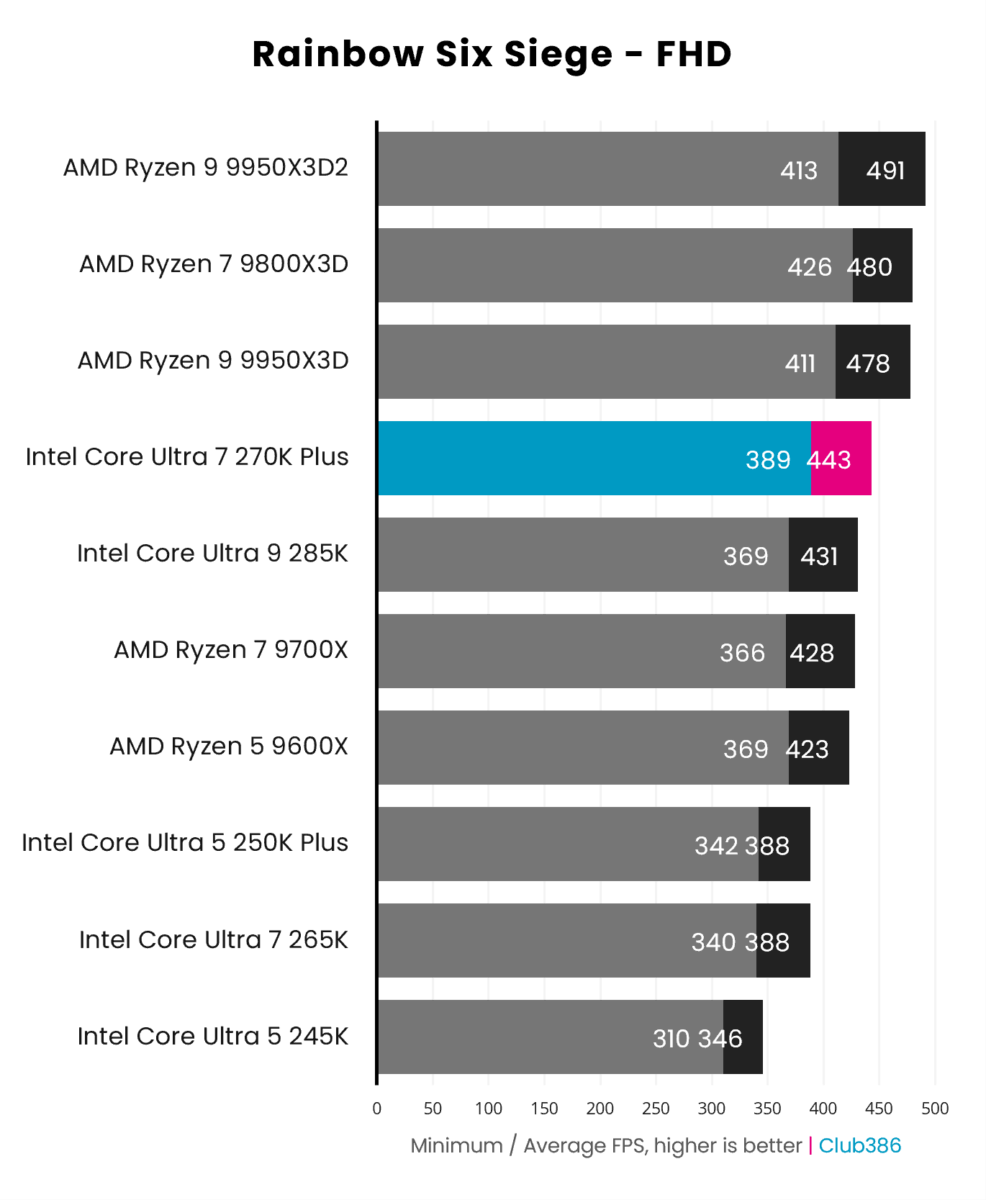Click the 500 axis tick label

[x=935, y=1108]
